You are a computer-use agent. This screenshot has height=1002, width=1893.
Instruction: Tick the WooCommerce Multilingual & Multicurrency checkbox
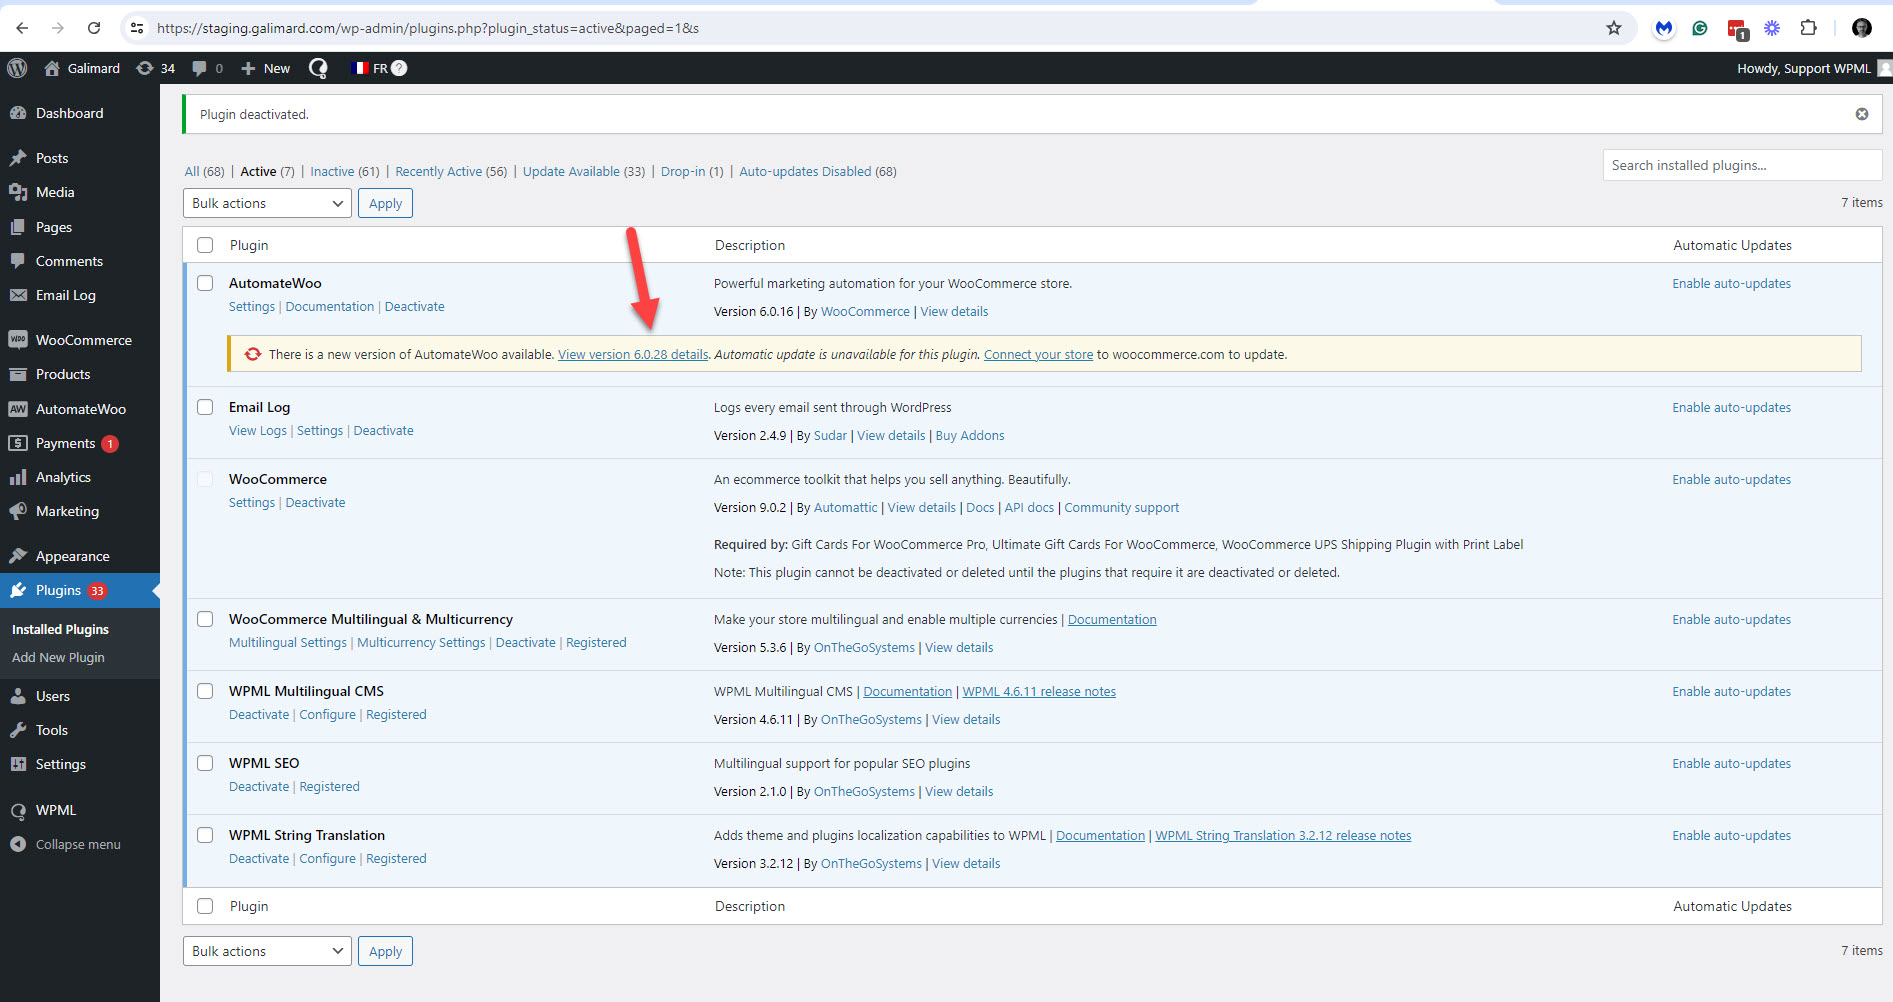coord(205,619)
